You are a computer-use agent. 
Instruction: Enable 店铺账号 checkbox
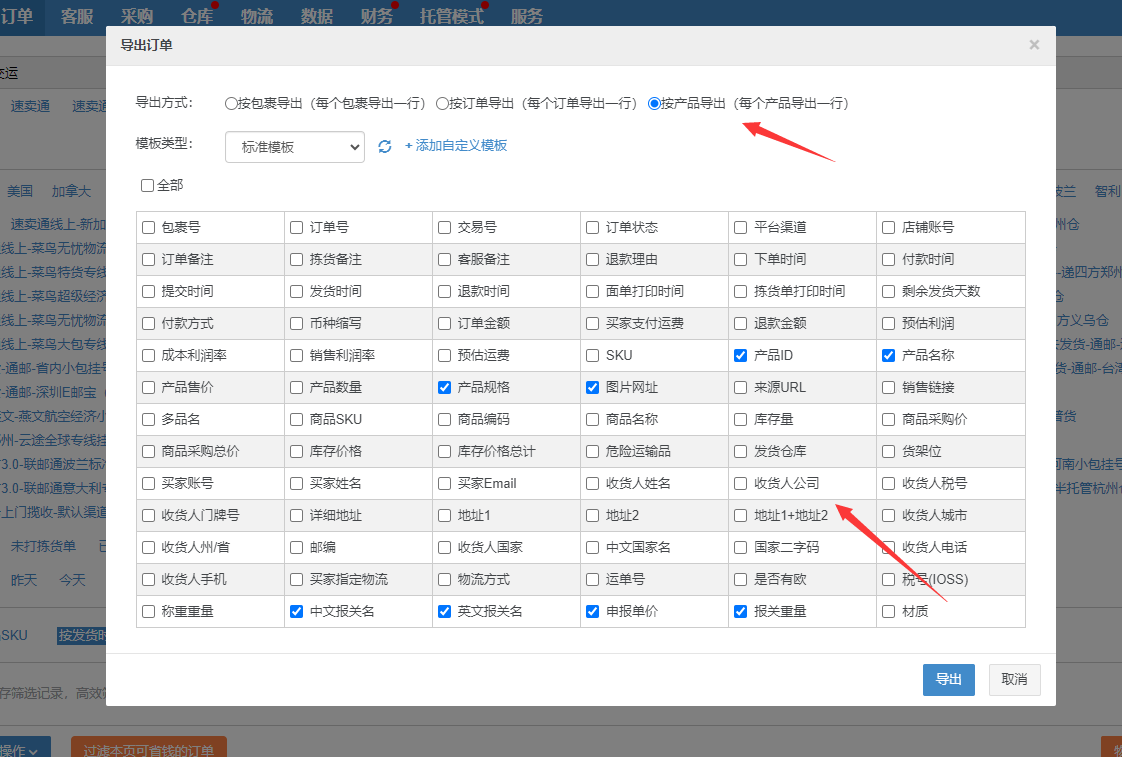click(x=889, y=228)
